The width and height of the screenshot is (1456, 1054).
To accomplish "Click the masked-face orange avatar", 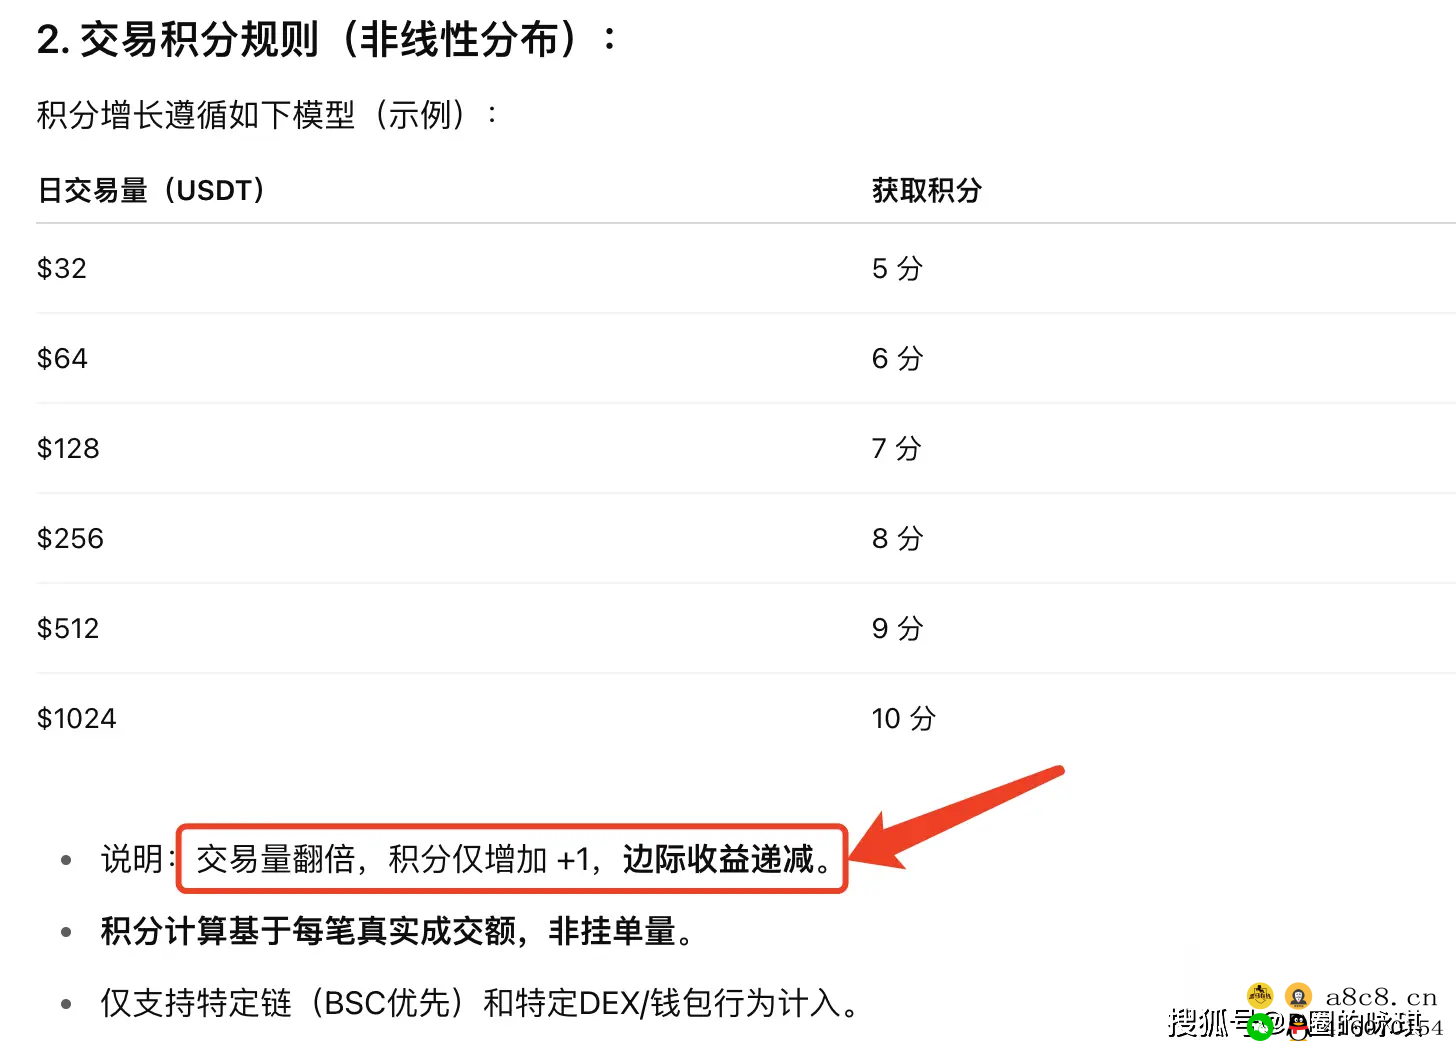I will pyautogui.click(x=1298, y=996).
